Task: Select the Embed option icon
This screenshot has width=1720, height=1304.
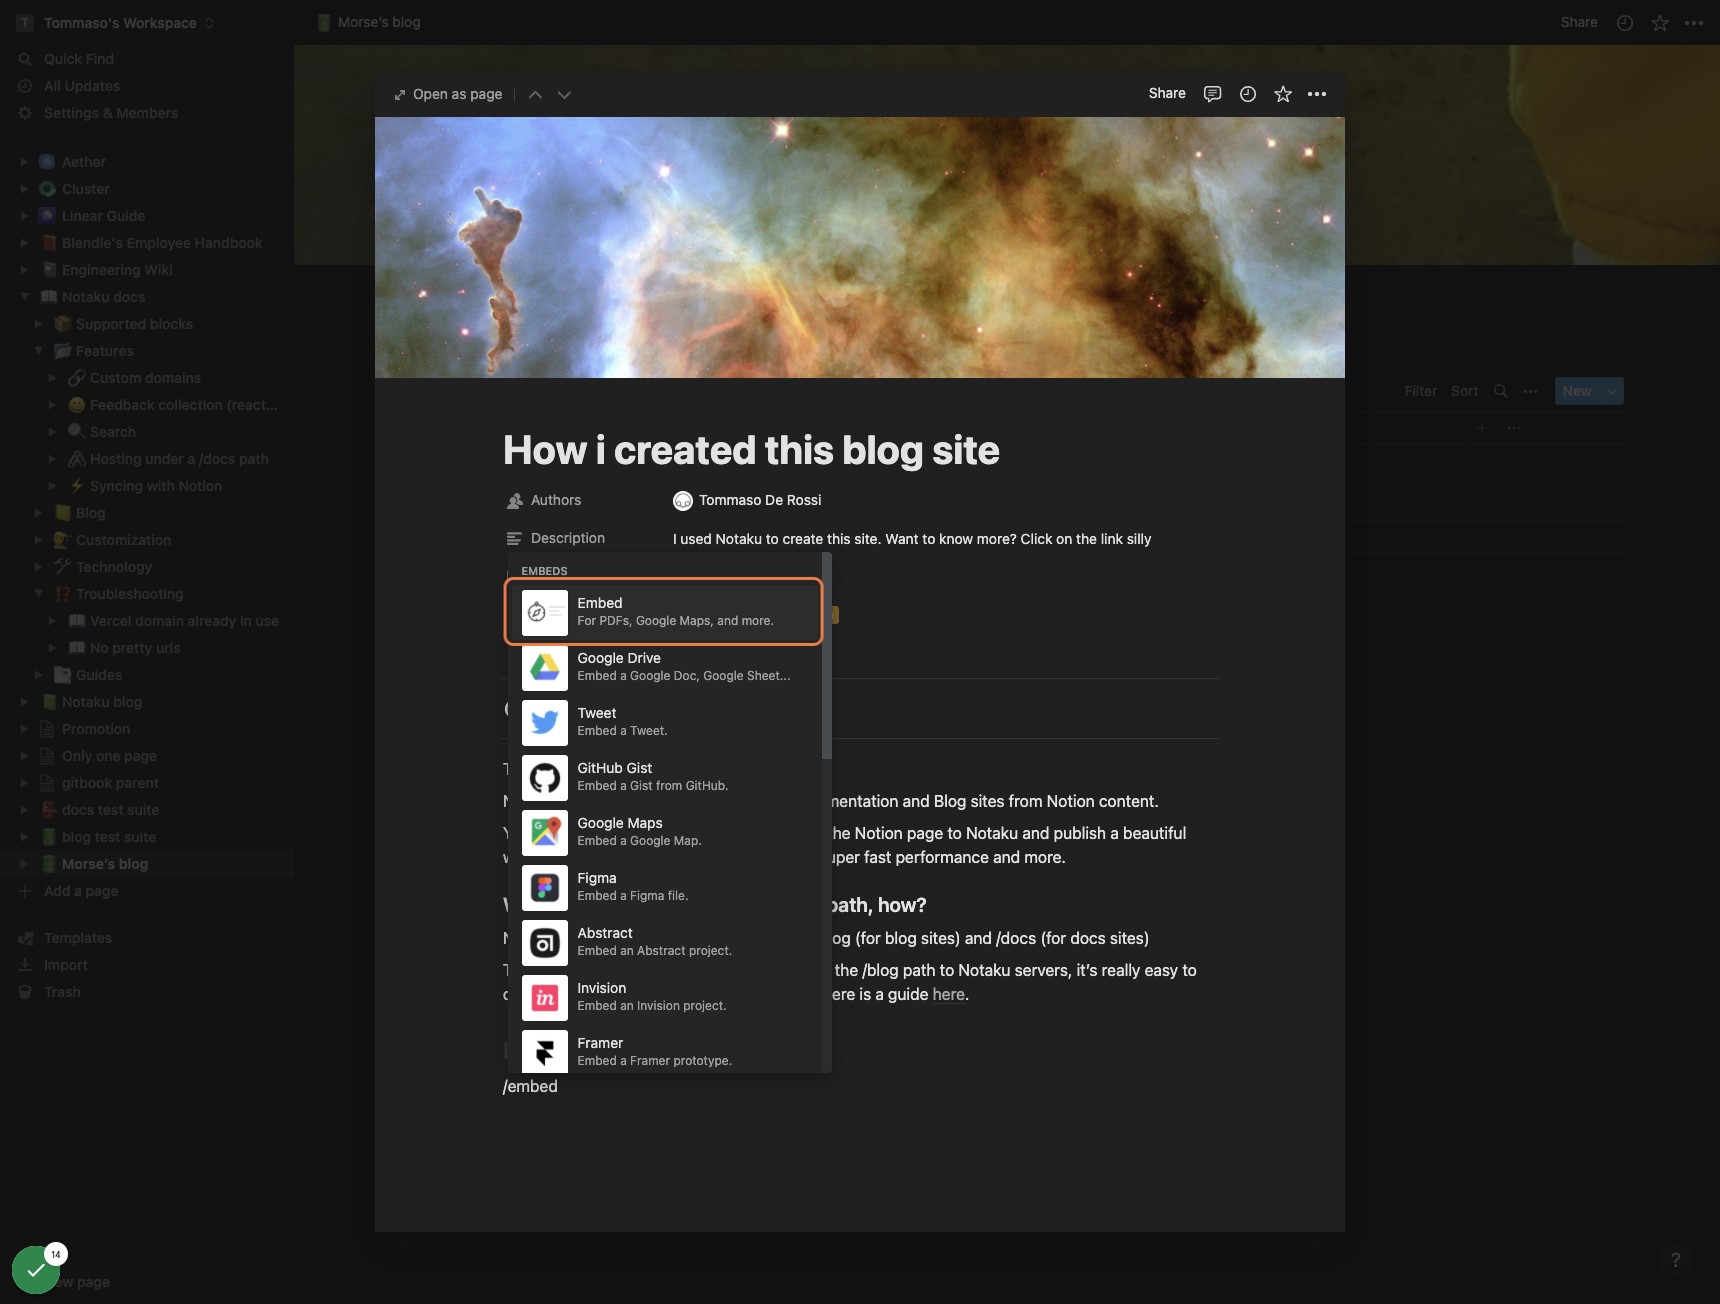Action: tap(545, 612)
